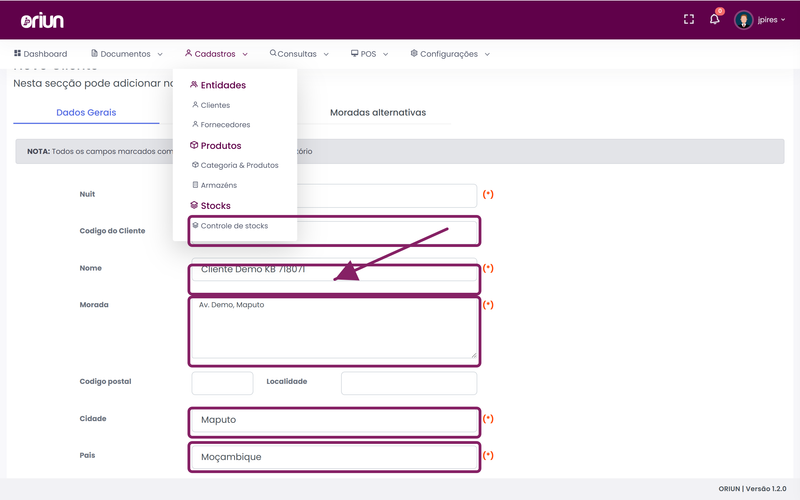Click the Stocks layers icon
This screenshot has height=500, width=800.
[194, 205]
